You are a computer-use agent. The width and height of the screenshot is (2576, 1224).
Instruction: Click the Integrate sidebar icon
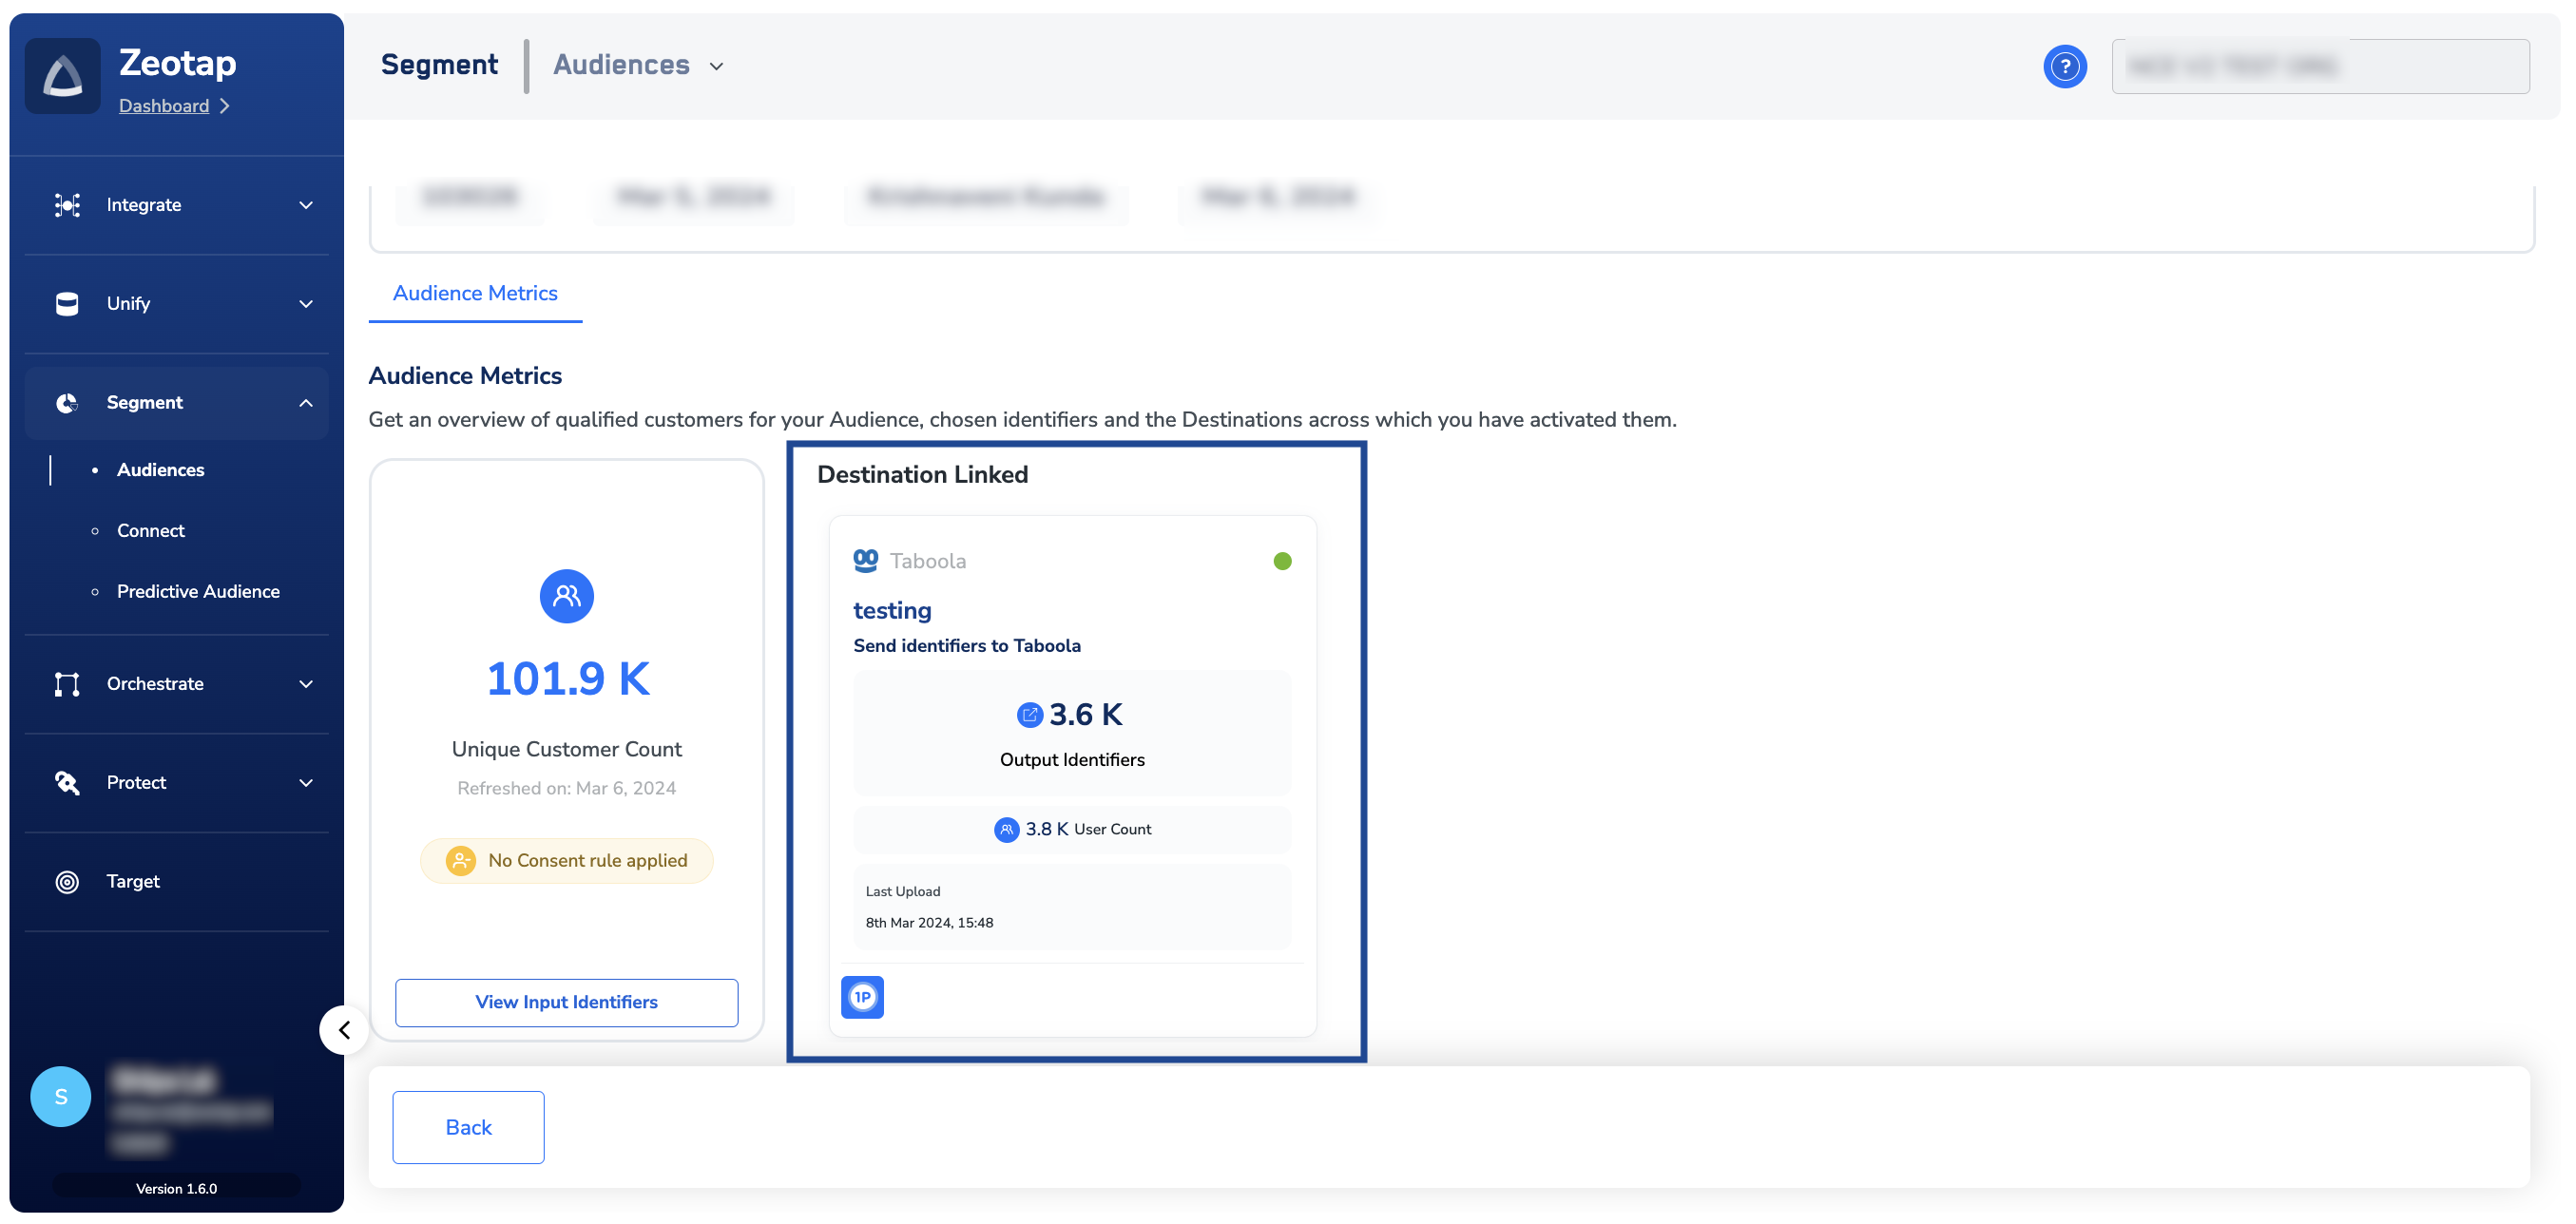point(67,205)
